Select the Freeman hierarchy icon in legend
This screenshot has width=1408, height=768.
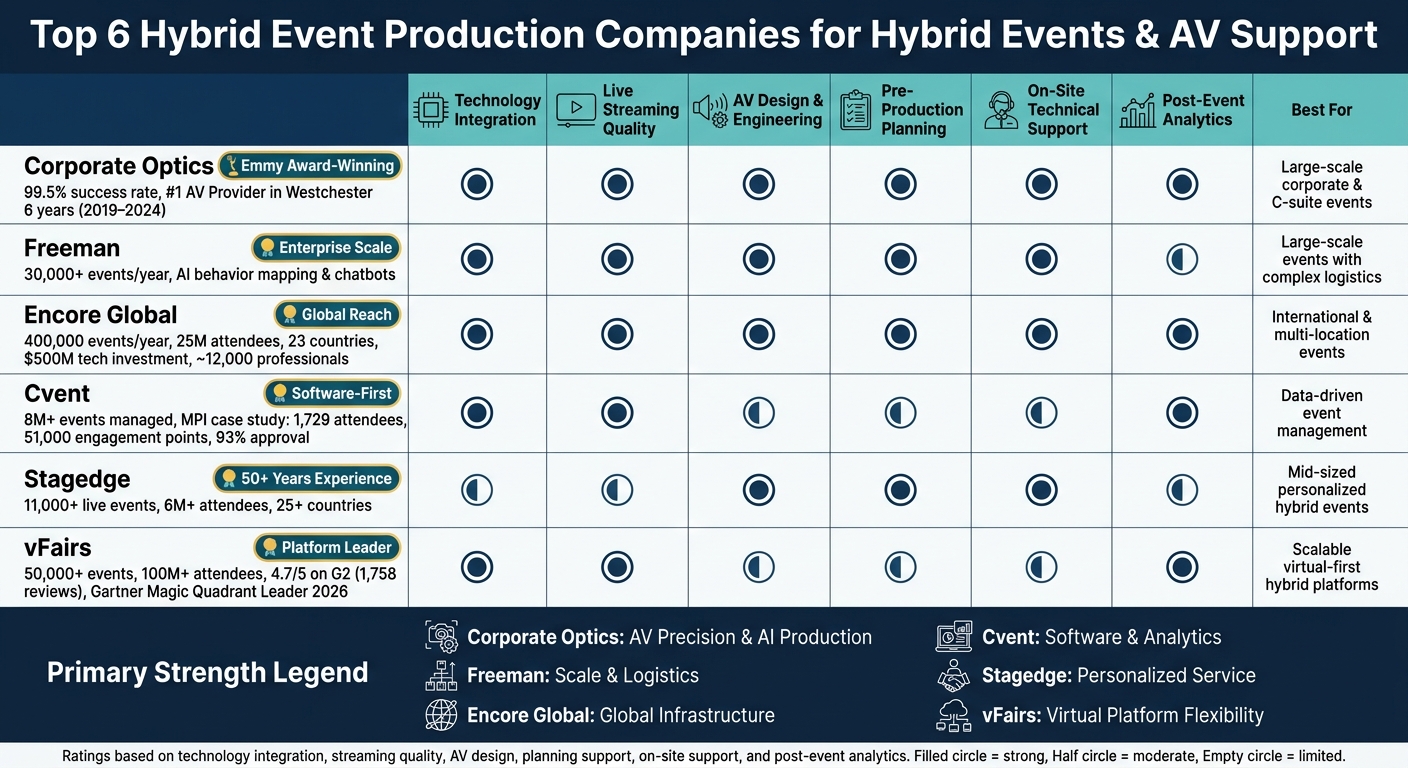(x=441, y=675)
